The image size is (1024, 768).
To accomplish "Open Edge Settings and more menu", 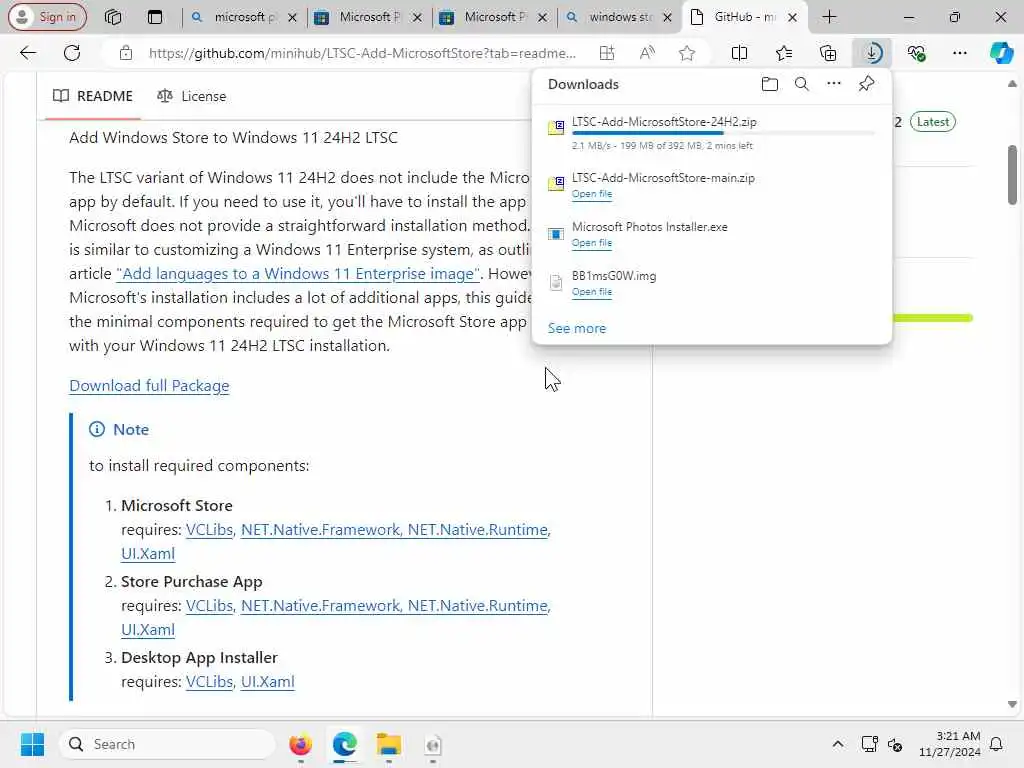I will click(959, 53).
